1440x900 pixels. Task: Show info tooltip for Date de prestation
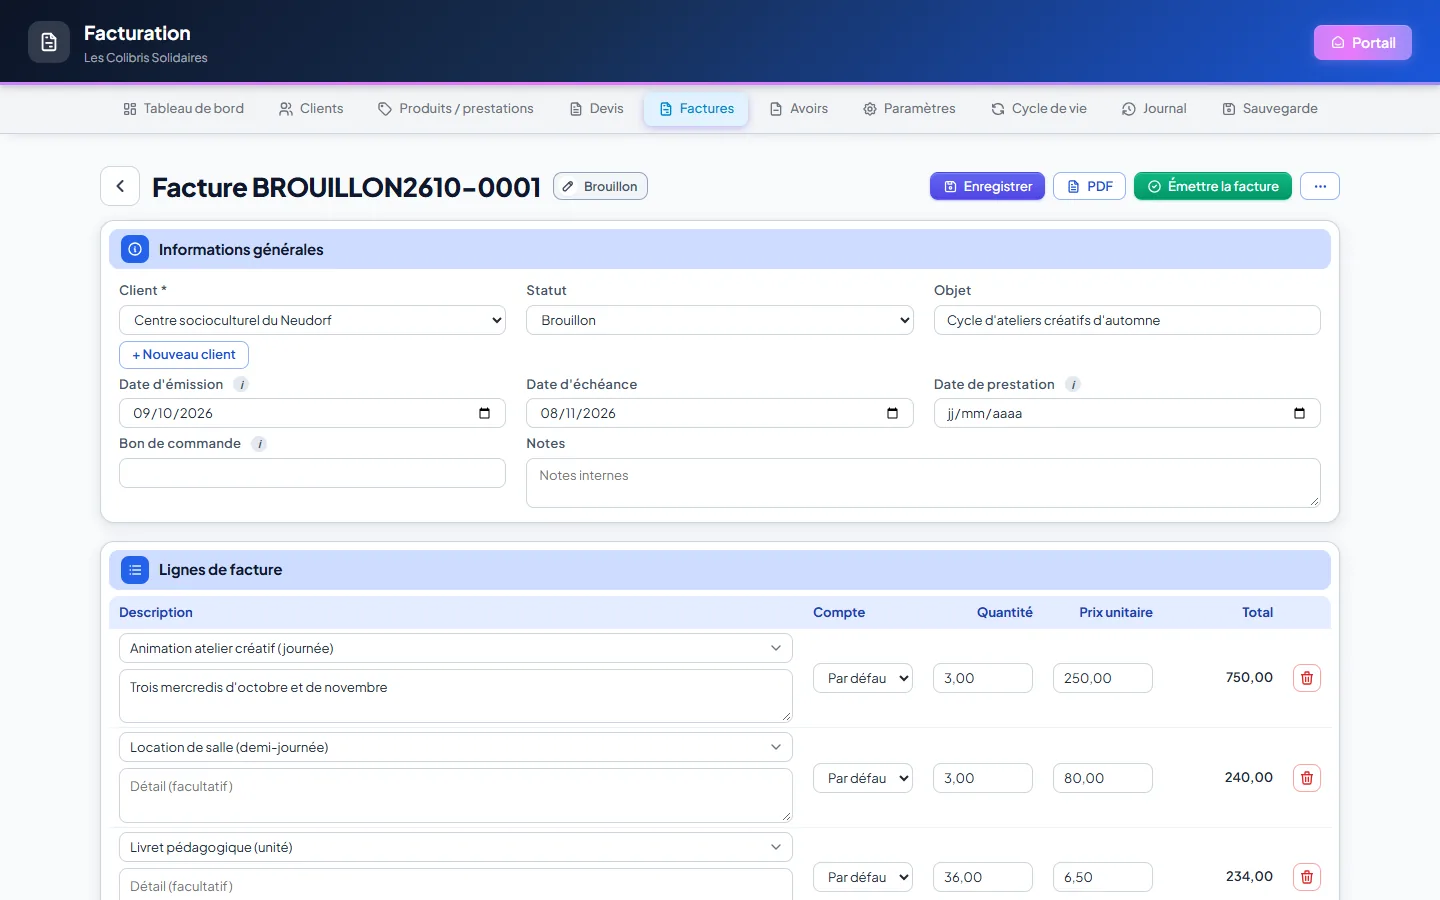tap(1073, 384)
